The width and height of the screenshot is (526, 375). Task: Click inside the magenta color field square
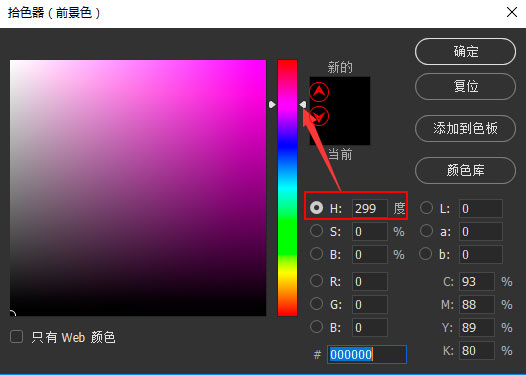(x=138, y=188)
